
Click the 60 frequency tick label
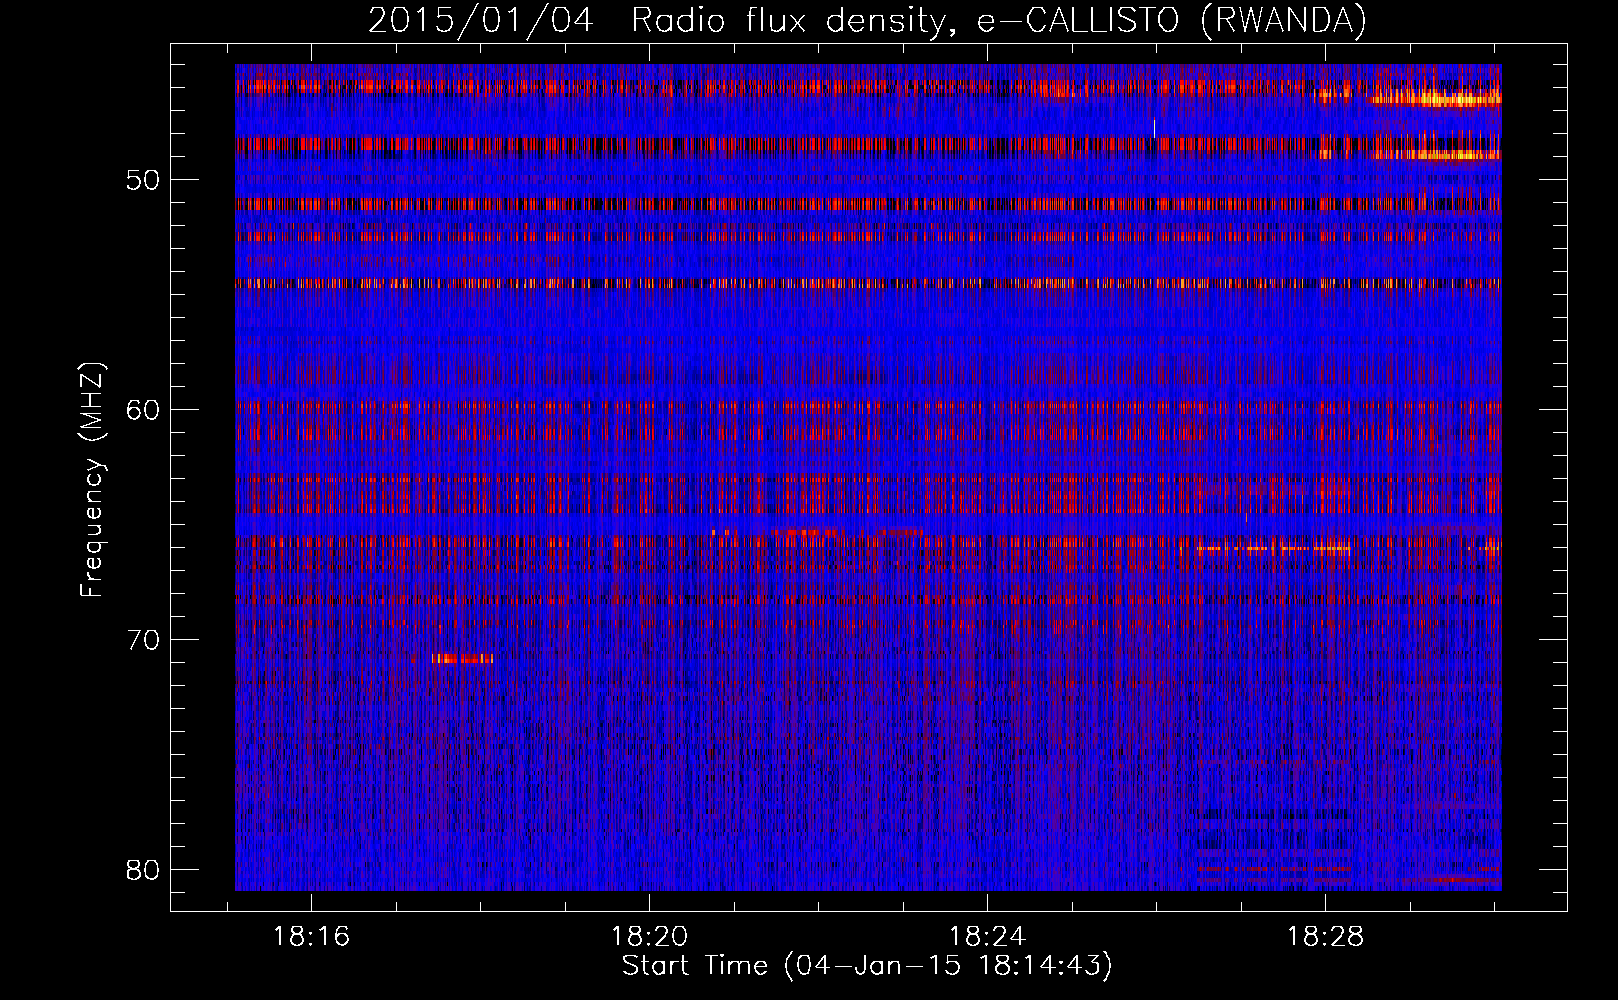point(144,410)
